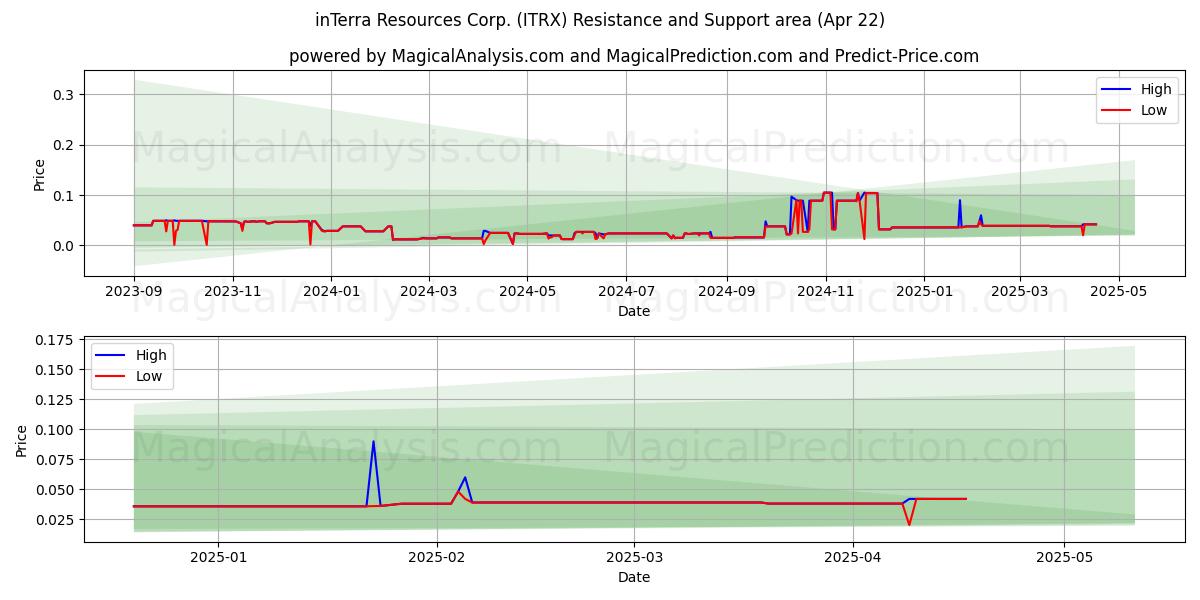Click 'Low' in the top chart legend
Viewport: 1200px width, 600px height.
pos(1154,110)
